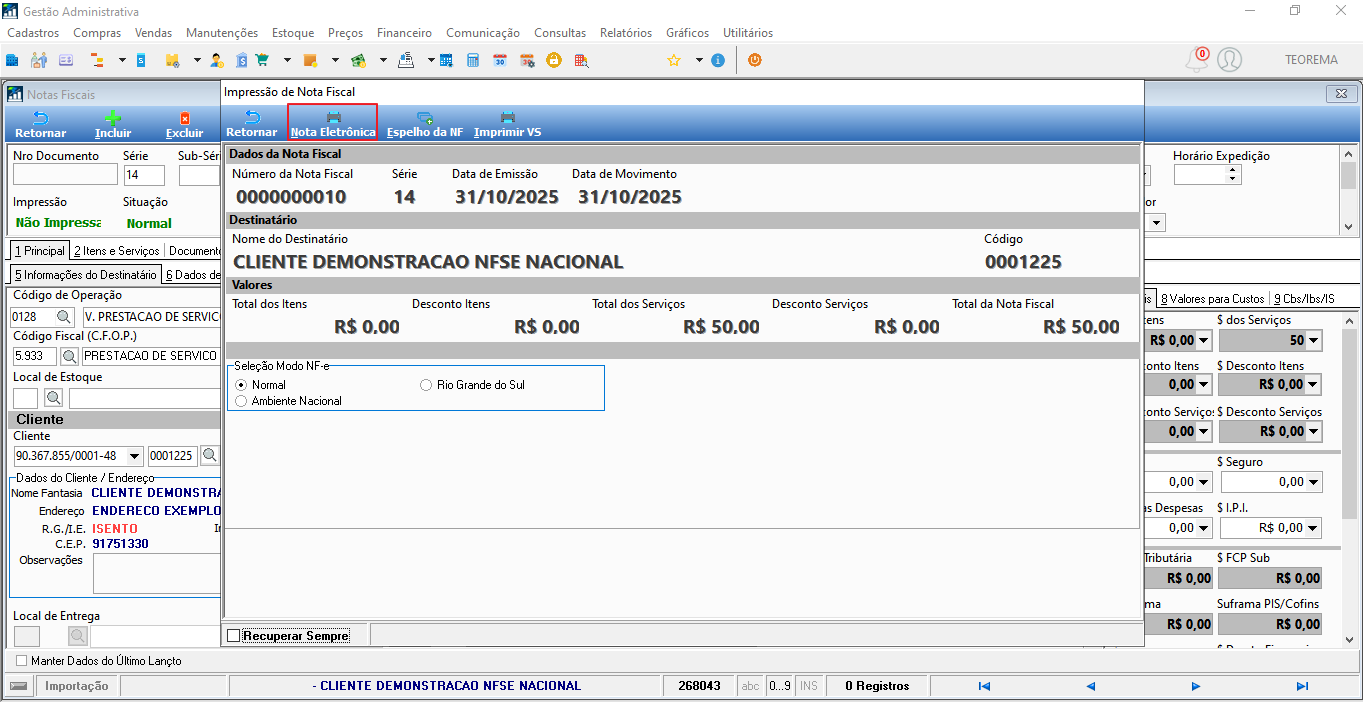Click the calendar with gear toolbar icon
The height and width of the screenshot is (702, 1363).
pos(527,60)
